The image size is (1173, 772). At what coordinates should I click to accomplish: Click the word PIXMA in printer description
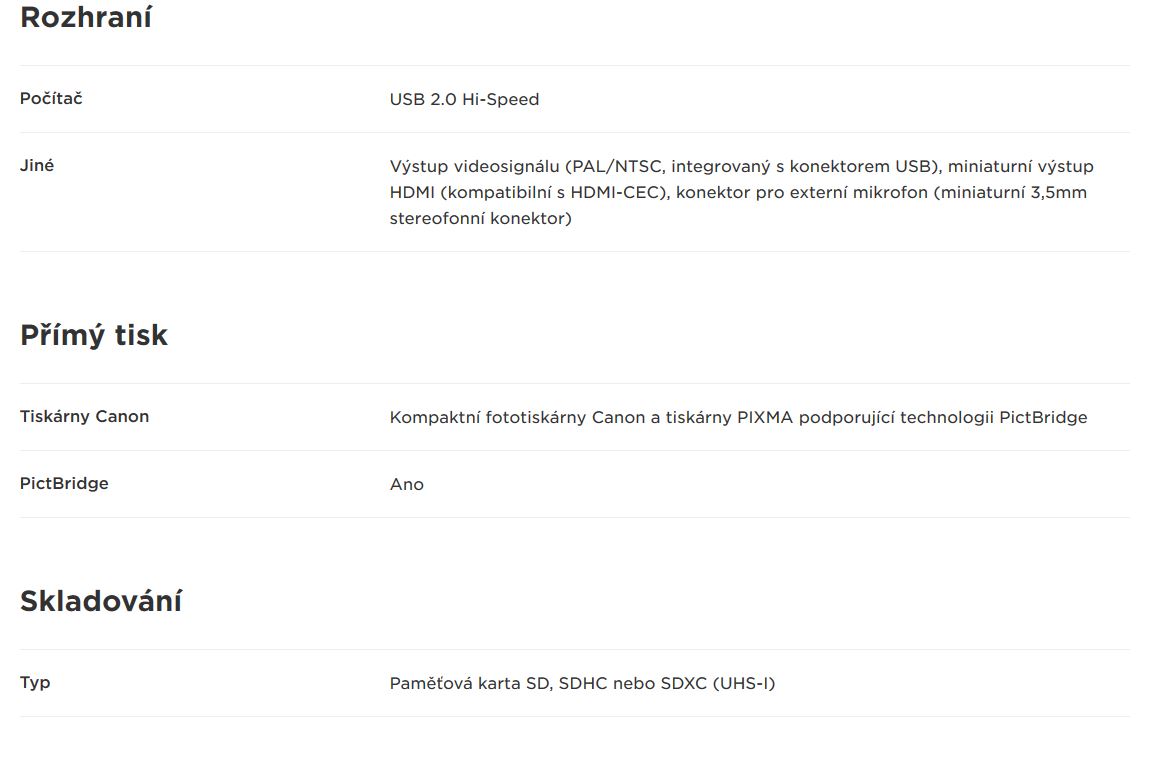(765, 417)
